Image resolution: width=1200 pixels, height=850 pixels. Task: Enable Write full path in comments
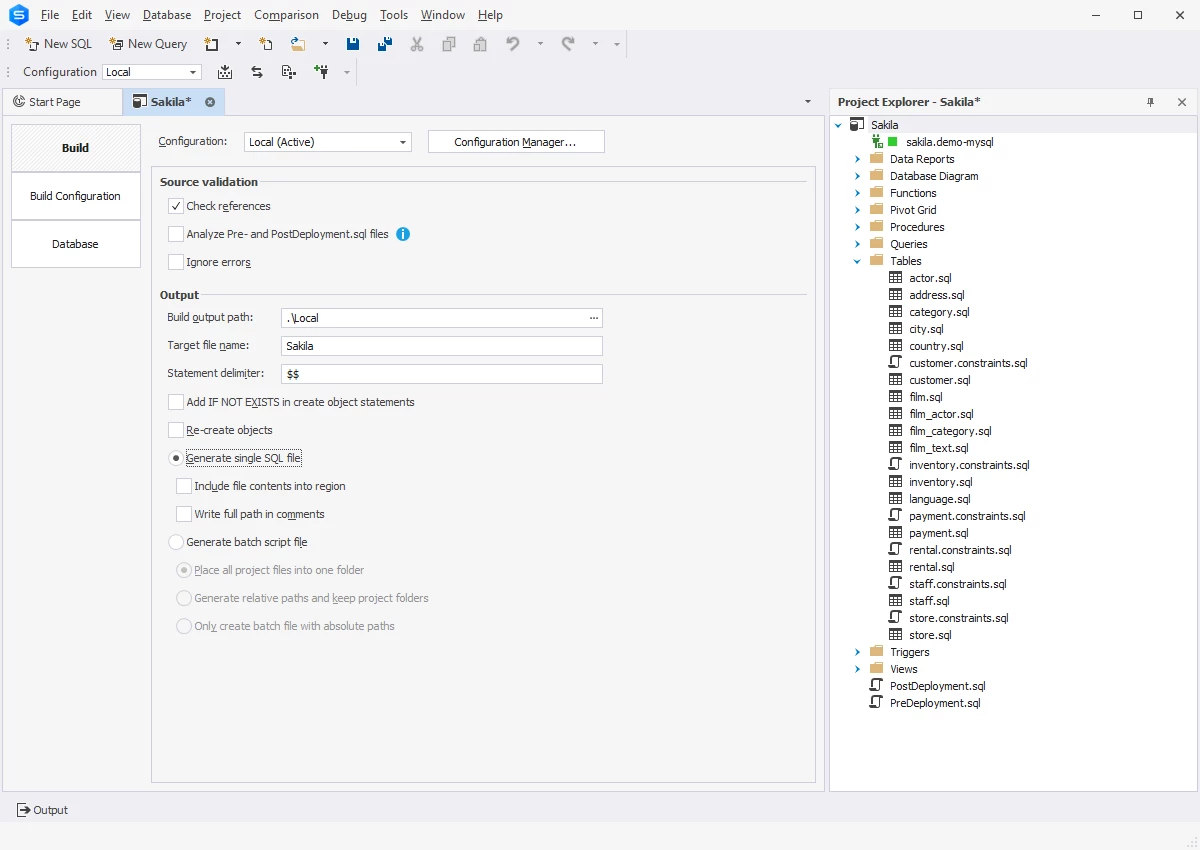[184, 514]
